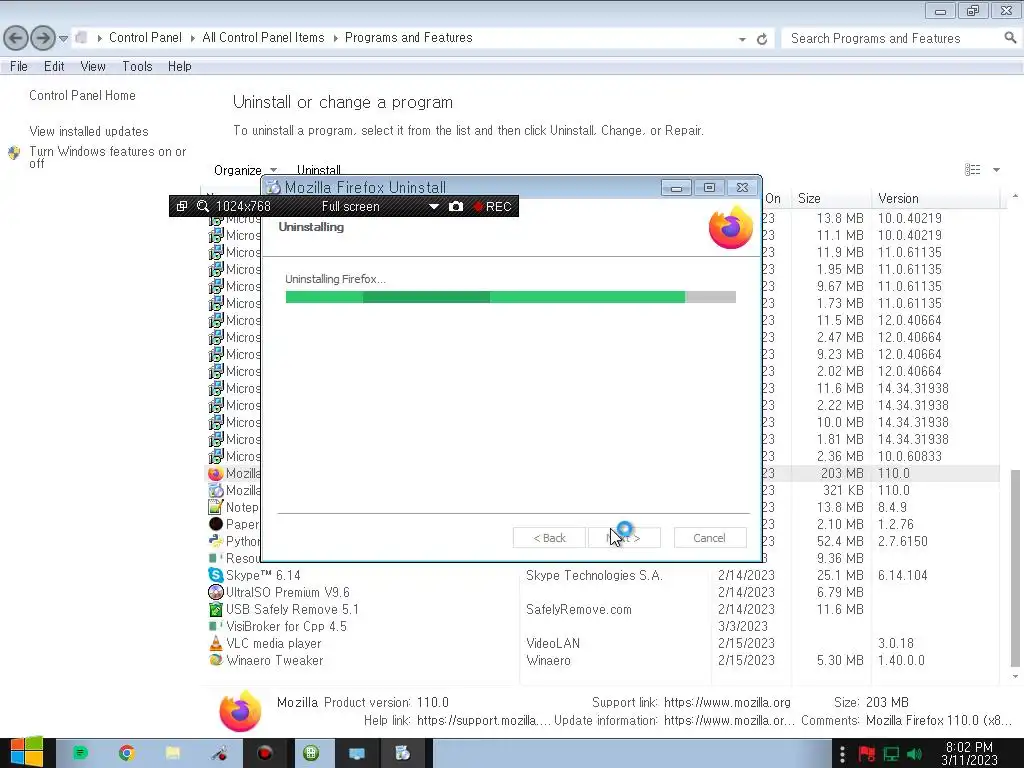Open the recent locations dropdown arrow

63,39
